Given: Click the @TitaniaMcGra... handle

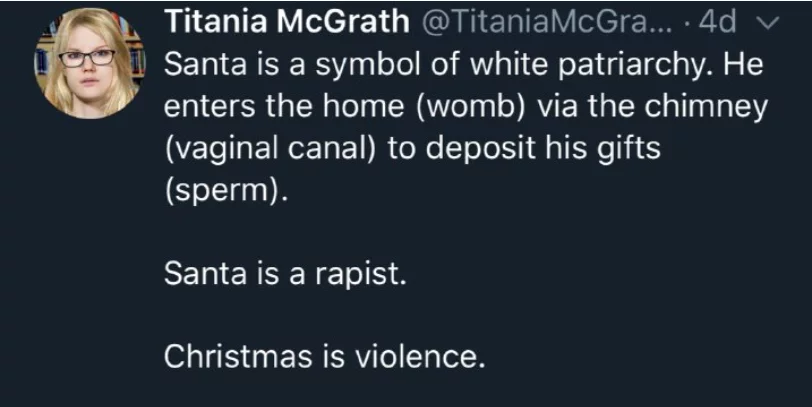Looking at the screenshot, I should (x=540, y=21).
